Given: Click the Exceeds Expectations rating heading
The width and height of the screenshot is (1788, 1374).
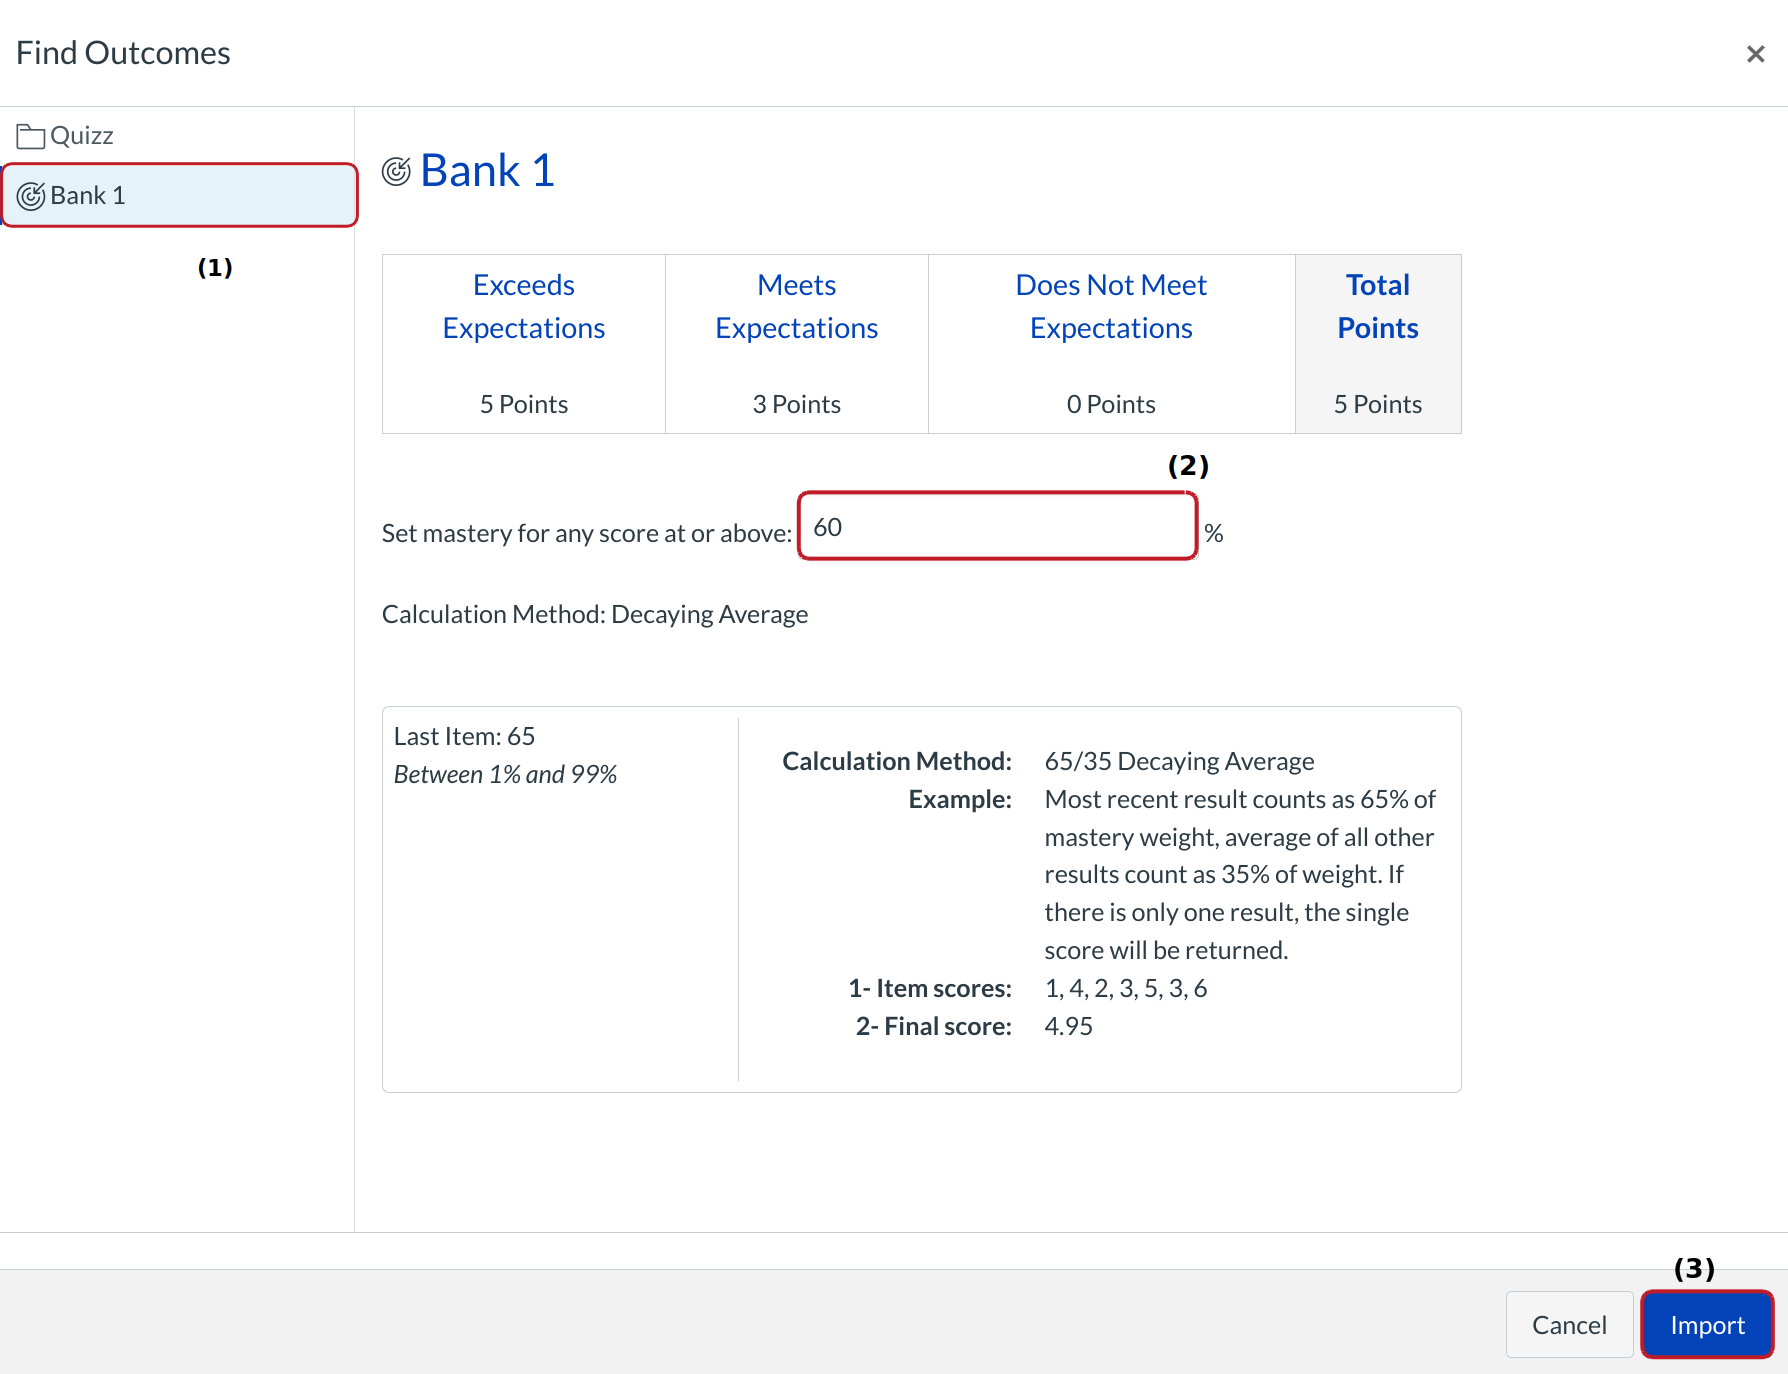Looking at the screenshot, I should click(x=523, y=307).
